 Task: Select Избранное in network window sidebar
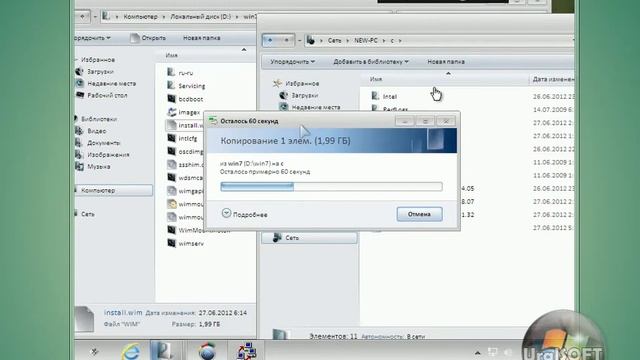[296, 83]
